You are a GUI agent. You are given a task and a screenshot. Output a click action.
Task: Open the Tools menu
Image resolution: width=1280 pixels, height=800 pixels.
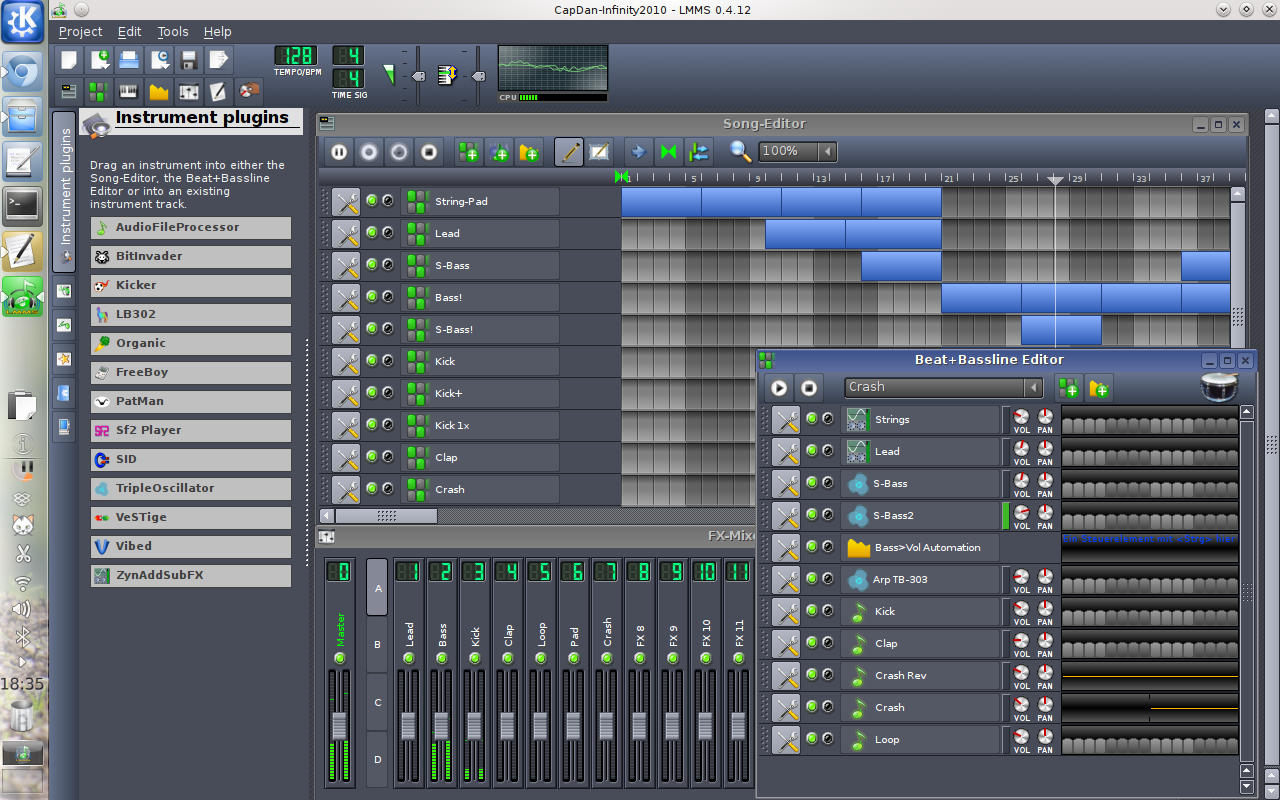coord(172,31)
